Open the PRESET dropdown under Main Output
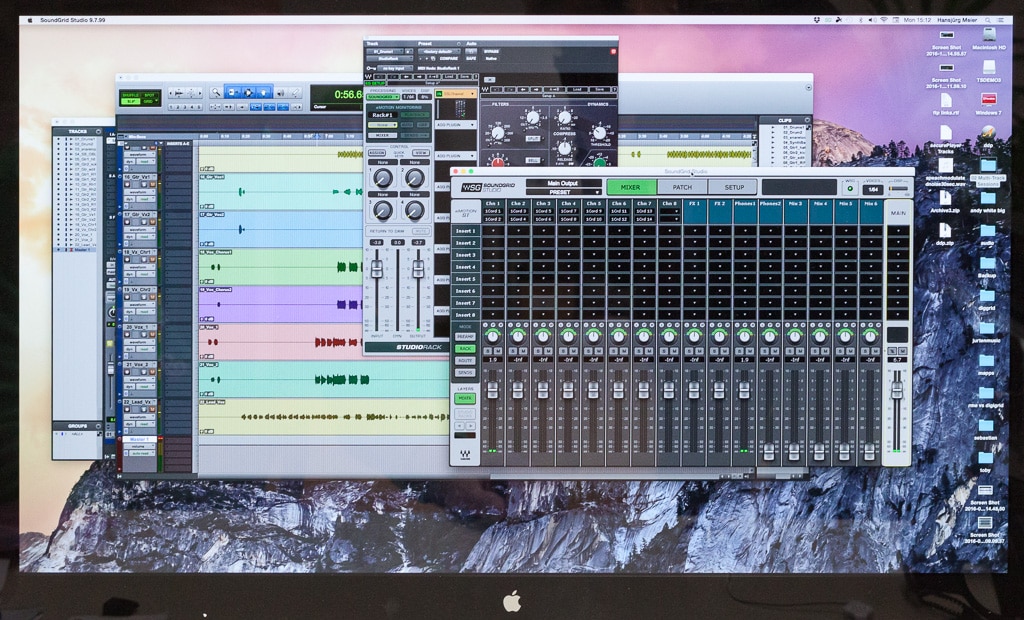Viewport: 1024px width, 620px height. (x=563, y=192)
